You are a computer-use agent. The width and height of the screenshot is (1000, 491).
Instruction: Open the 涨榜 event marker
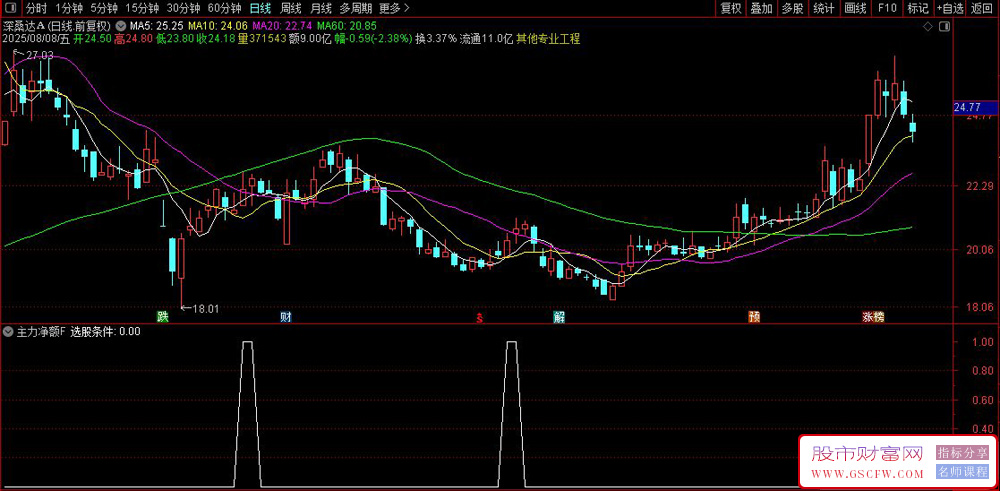pos(873,316)
